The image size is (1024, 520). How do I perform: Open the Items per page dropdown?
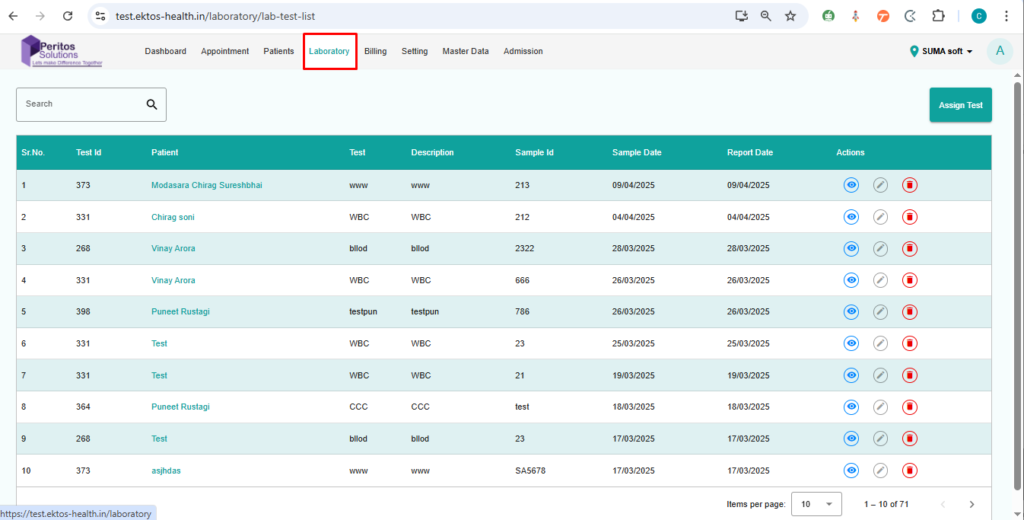point(816,504)
